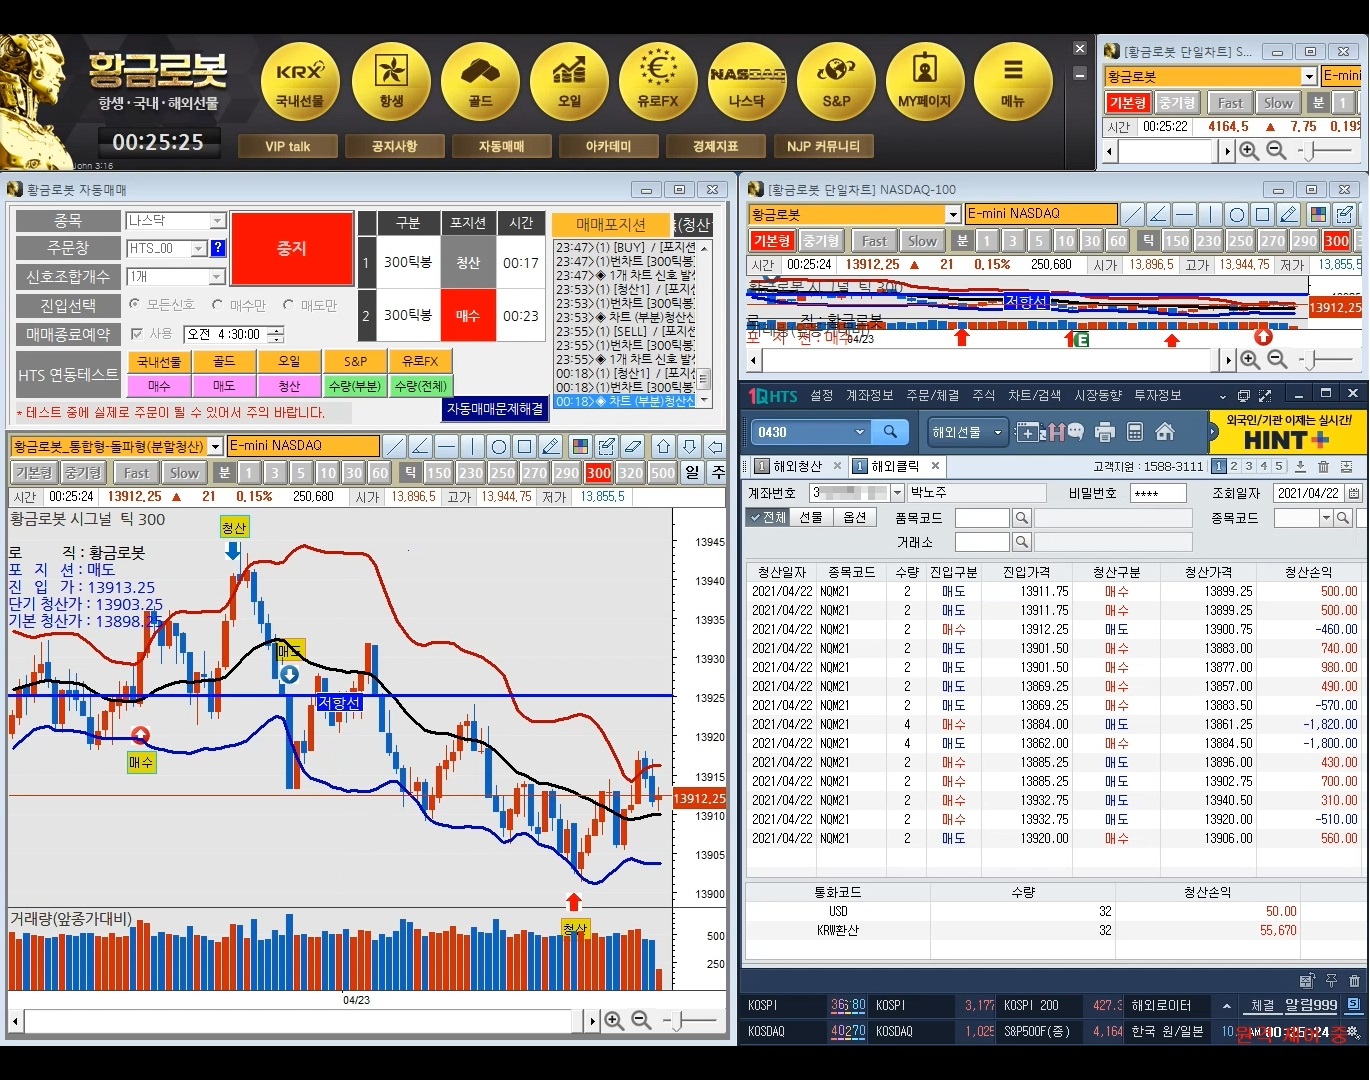
Task: Open the 항셍 gold button
Action: [x=391, y=82]
